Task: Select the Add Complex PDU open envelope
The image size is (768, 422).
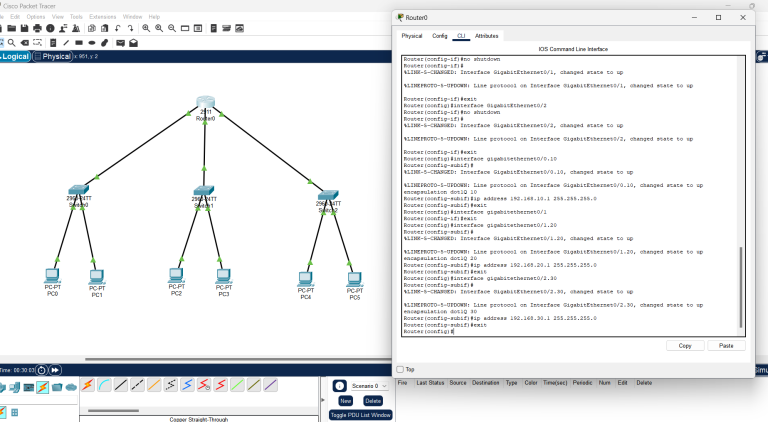Action: [133, 43]
